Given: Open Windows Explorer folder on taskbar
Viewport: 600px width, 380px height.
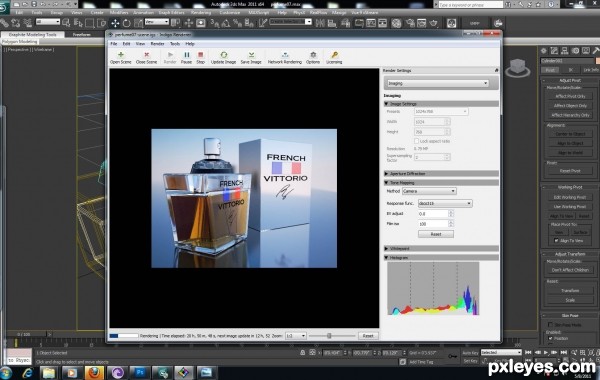Looking at the screenshot, I should [49, 372].
